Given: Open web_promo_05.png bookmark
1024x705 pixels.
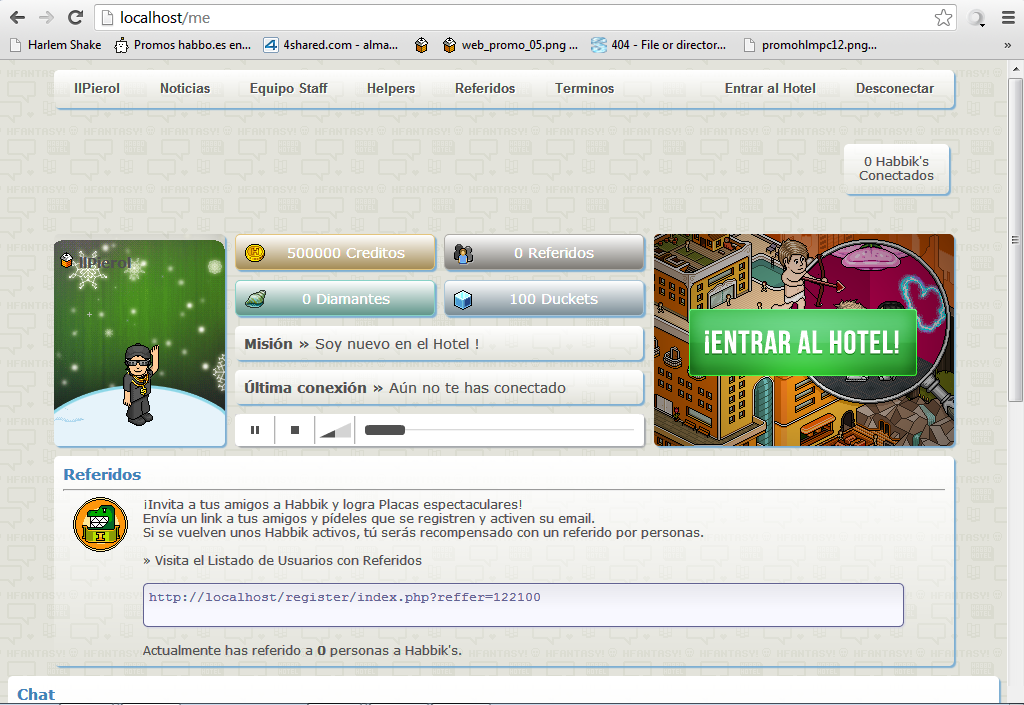Looking at the screenshot, I should (x=510, y=45).
